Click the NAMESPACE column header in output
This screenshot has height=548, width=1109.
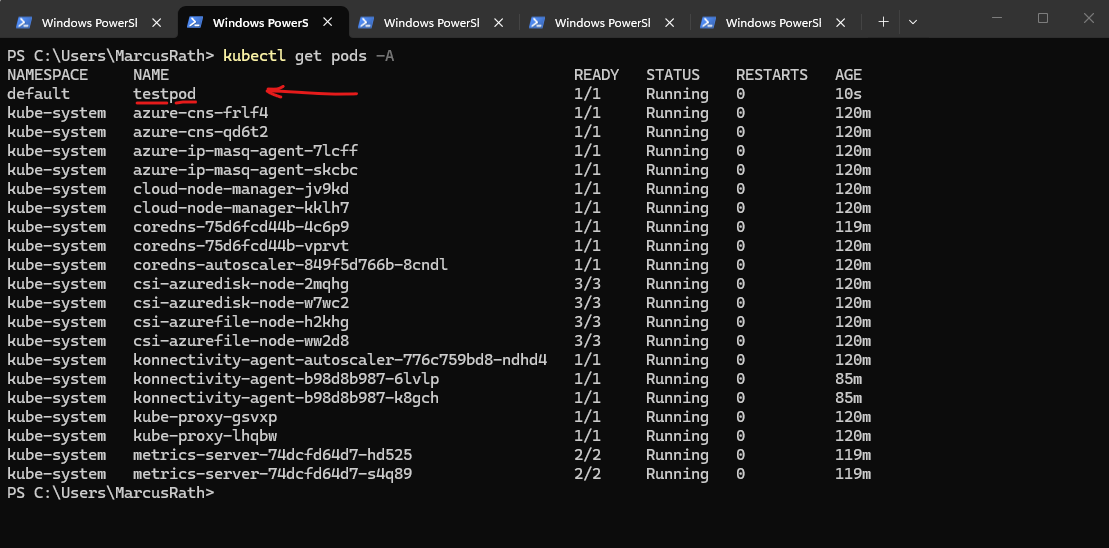coord(47,75)
